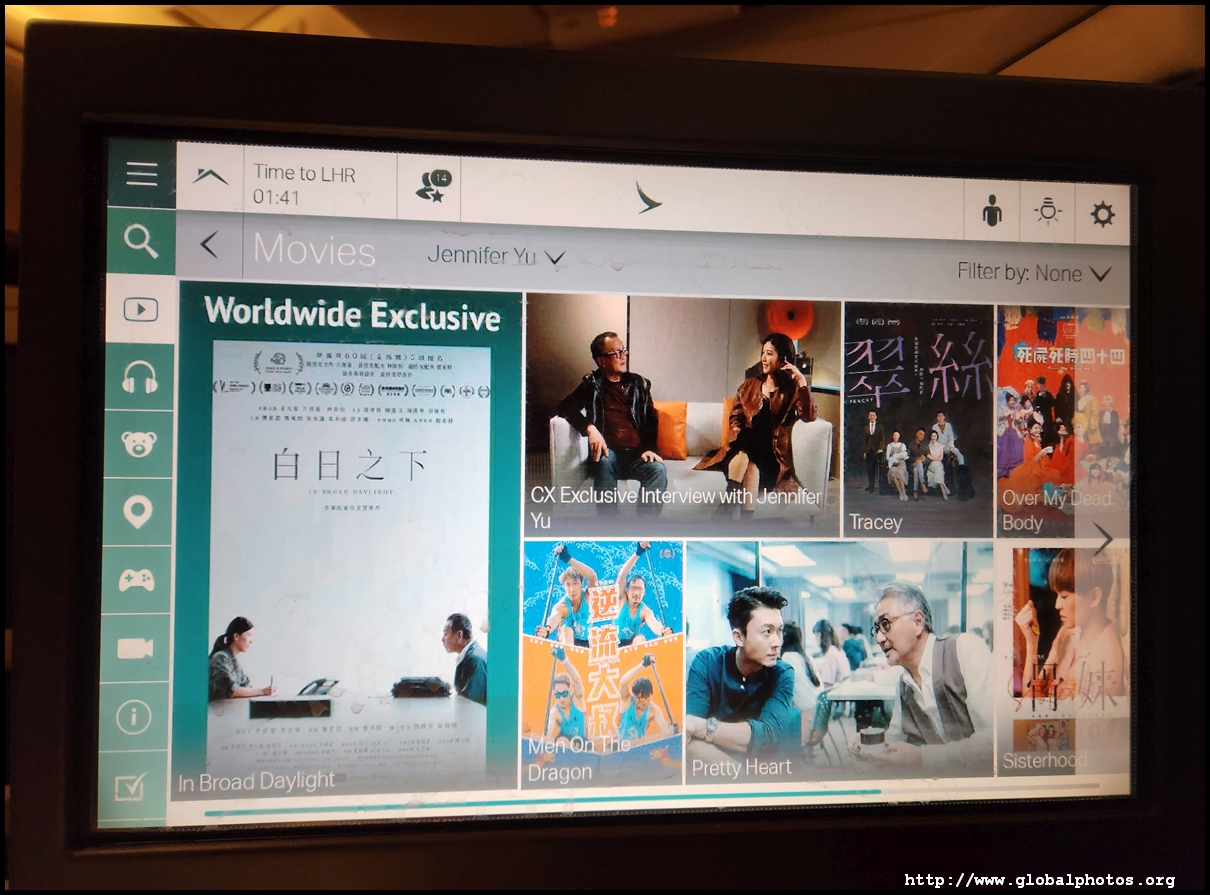Viewport: 1210px width, 895px height.
Task: Tap the Worldwide Exclusive banner heading
Action: pyautogui.click(x=352, y=313)
